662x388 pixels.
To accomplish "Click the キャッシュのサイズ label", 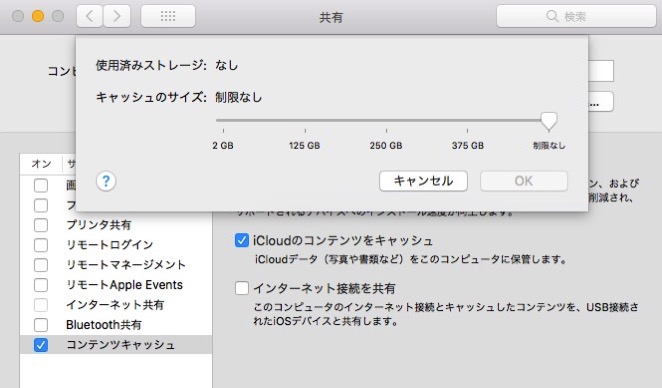I will click(151, 98).
